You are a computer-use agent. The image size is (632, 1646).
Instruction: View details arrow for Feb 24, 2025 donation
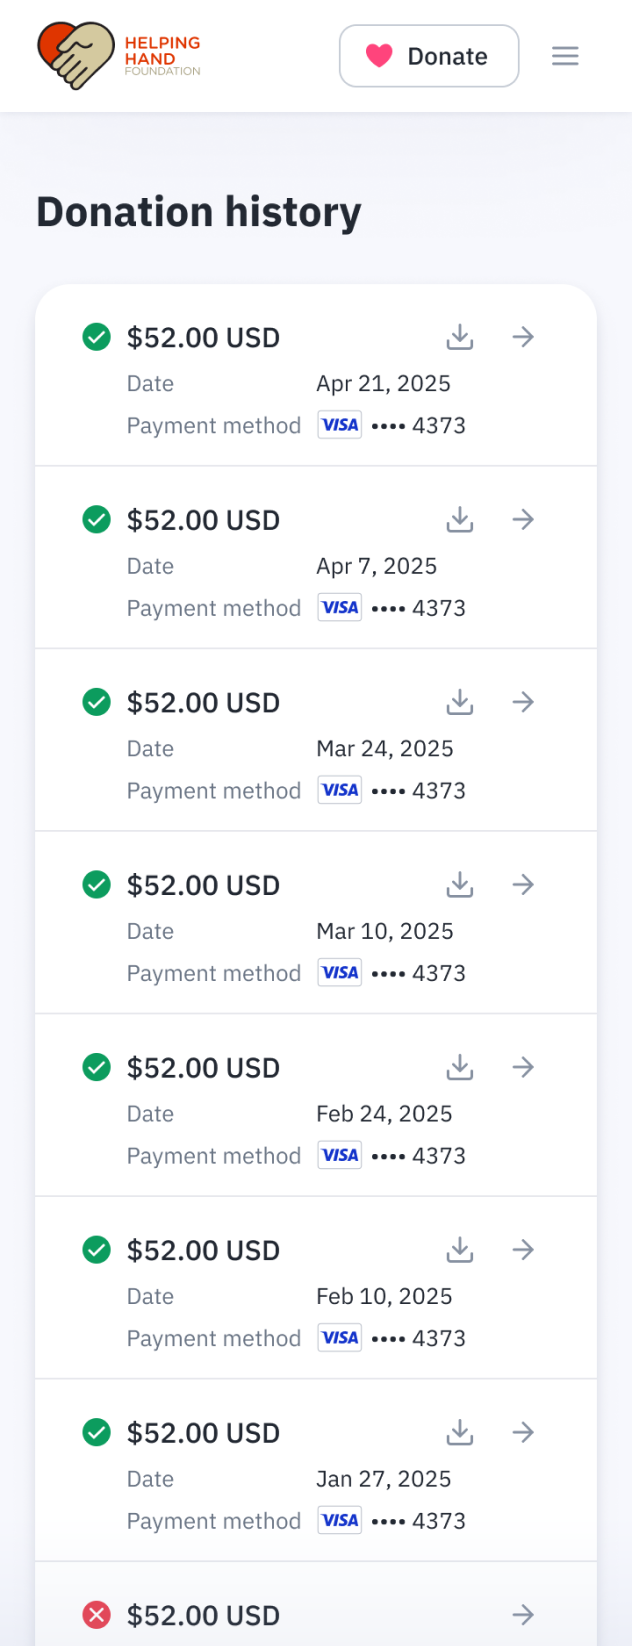coord(523,1067)
